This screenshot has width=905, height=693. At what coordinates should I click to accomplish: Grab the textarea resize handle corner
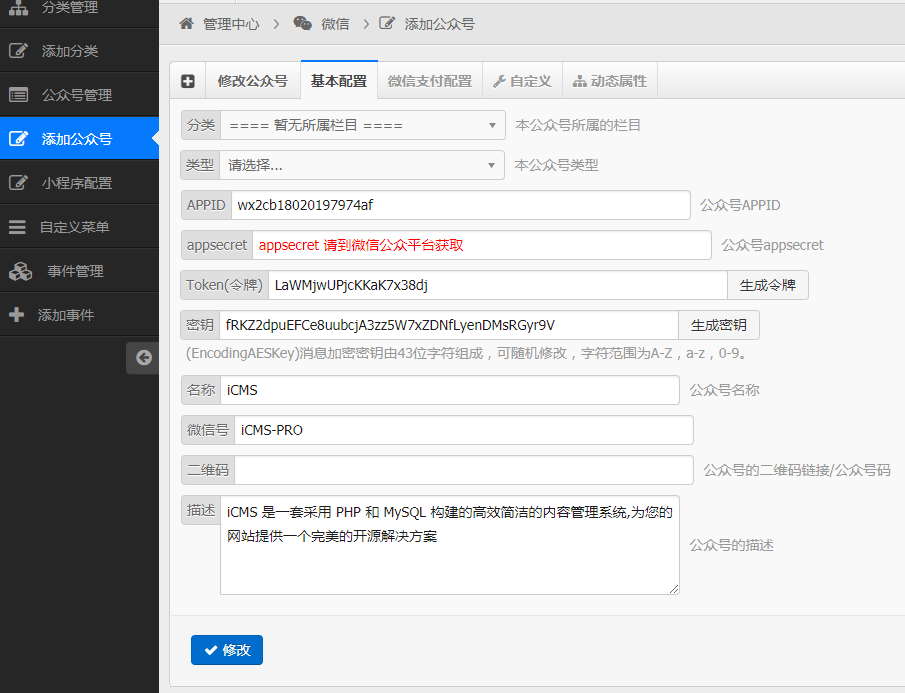click(x=674, y=589)
